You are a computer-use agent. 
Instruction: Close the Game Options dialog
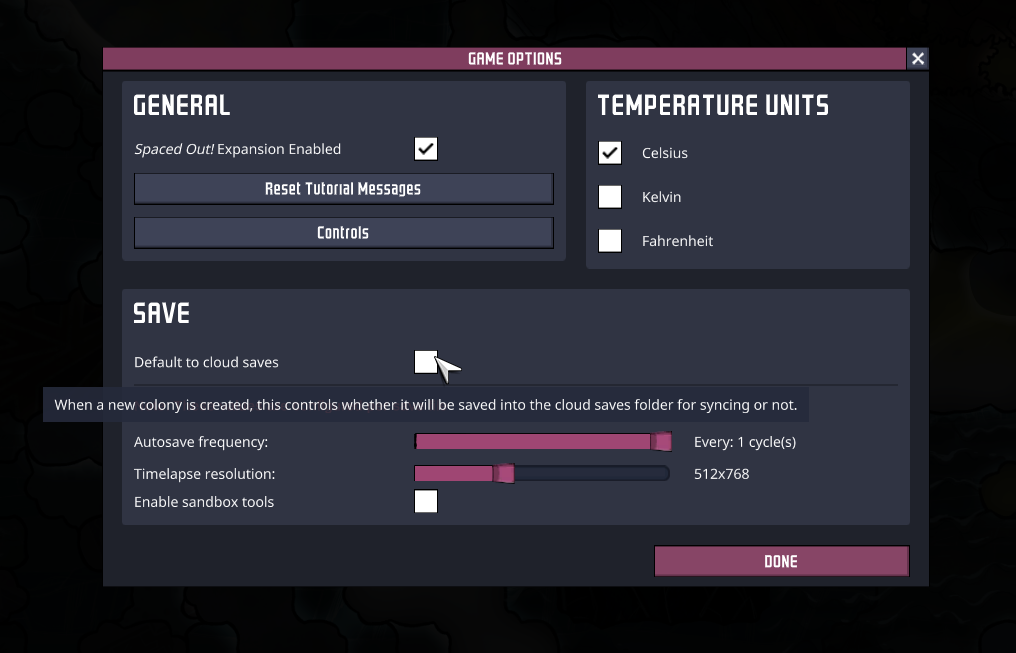918,59
